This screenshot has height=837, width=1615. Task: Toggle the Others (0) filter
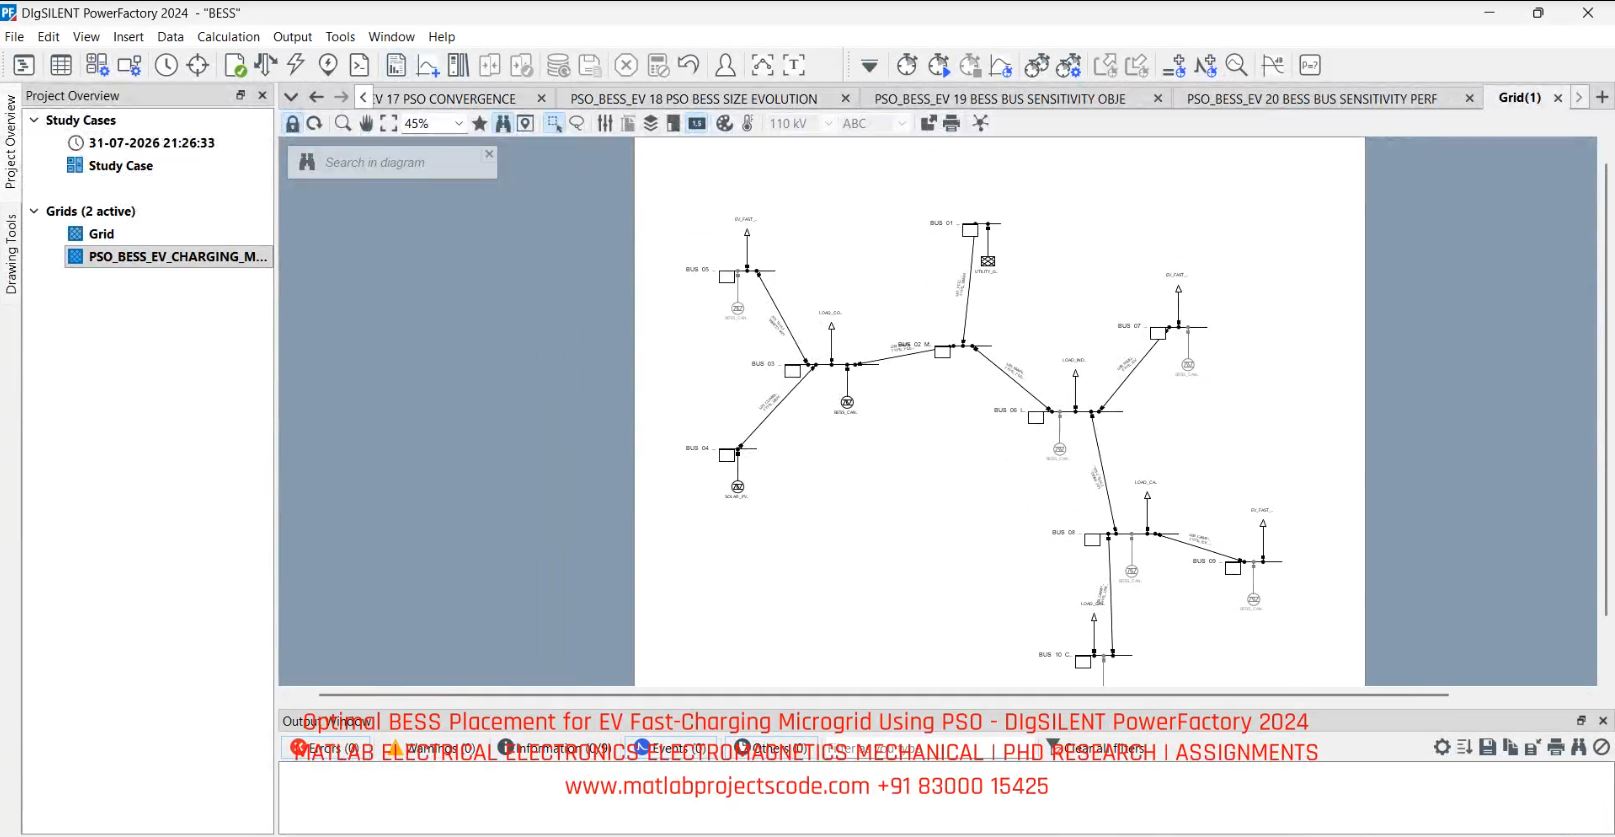click(771, 748)
